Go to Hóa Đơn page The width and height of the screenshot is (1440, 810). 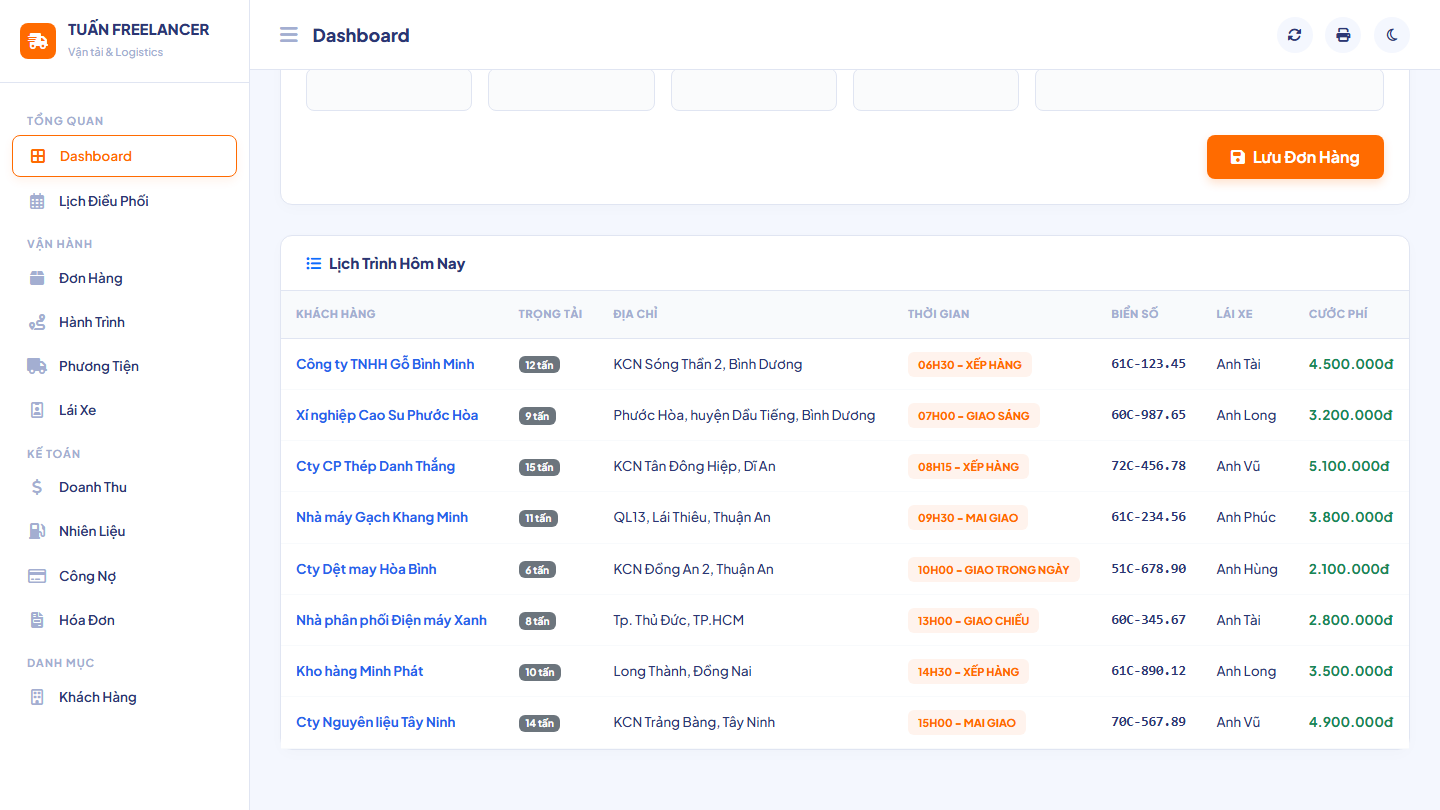pos(124,620)
